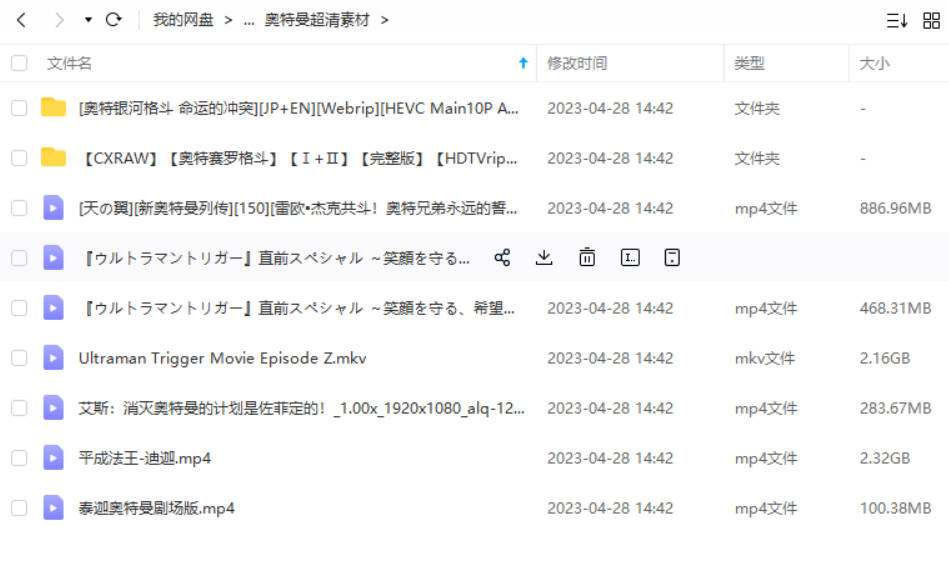Click video icon of 泰迦奥特曼剧场版.mp4
Image resolution: width=949 pixels, height=577 pixels.
click(x=53, y=507)
